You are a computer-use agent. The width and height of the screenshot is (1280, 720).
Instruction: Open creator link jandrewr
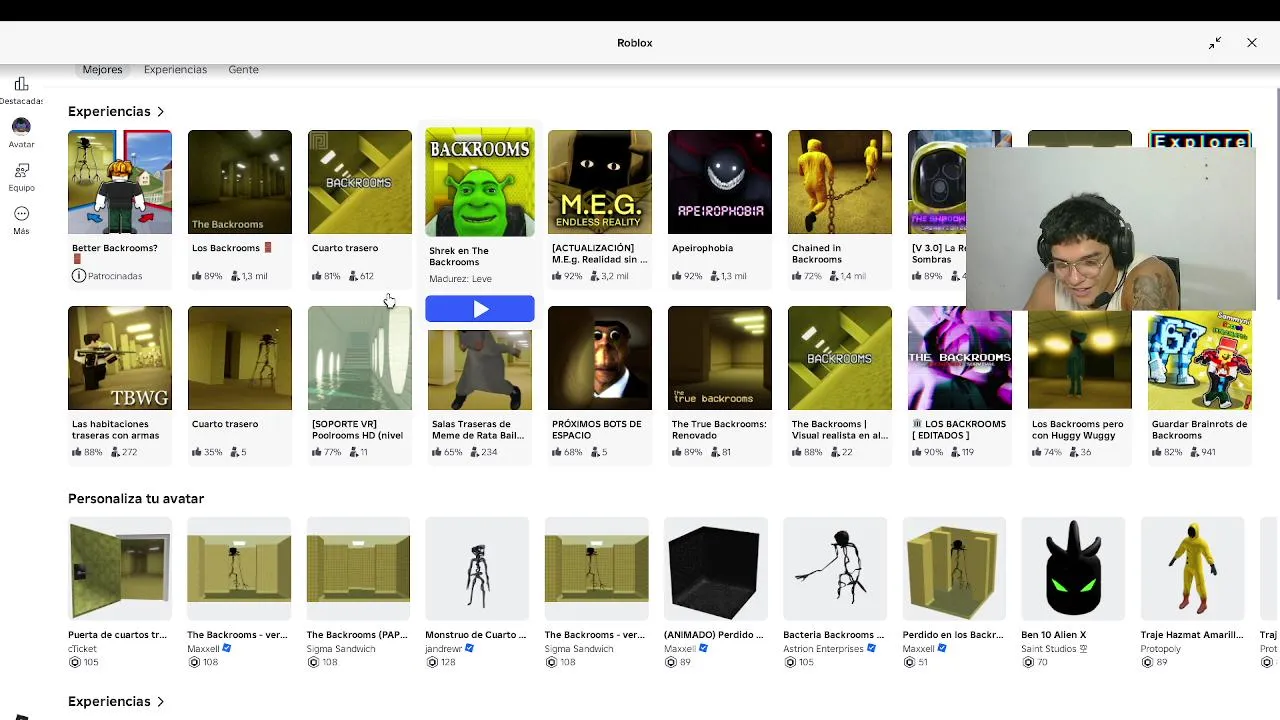pyautogui.click(x=444, y=649)
